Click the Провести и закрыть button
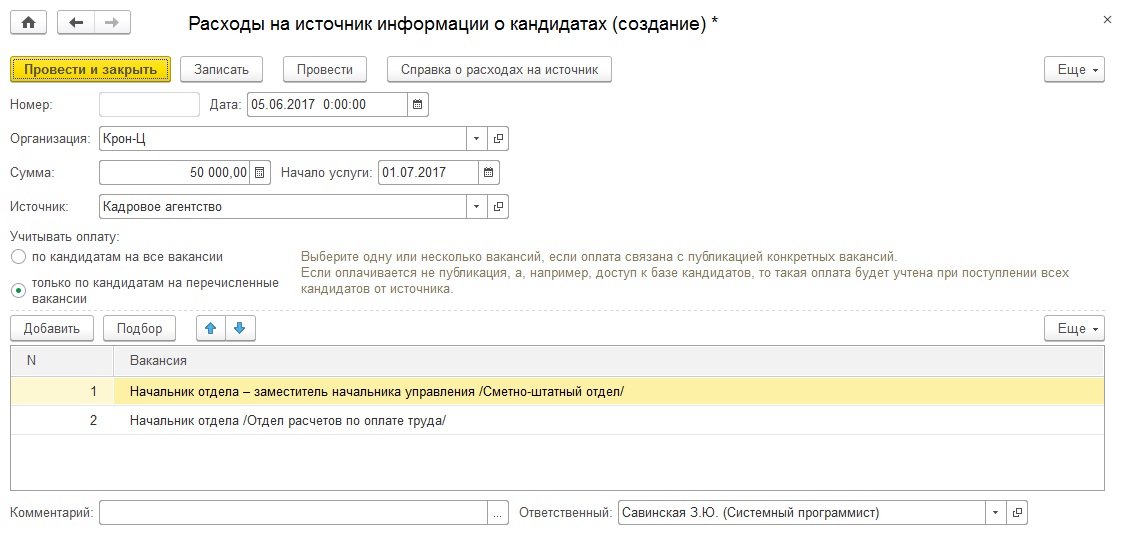Screen dimensions: 1123x534 tap(90, 69)
